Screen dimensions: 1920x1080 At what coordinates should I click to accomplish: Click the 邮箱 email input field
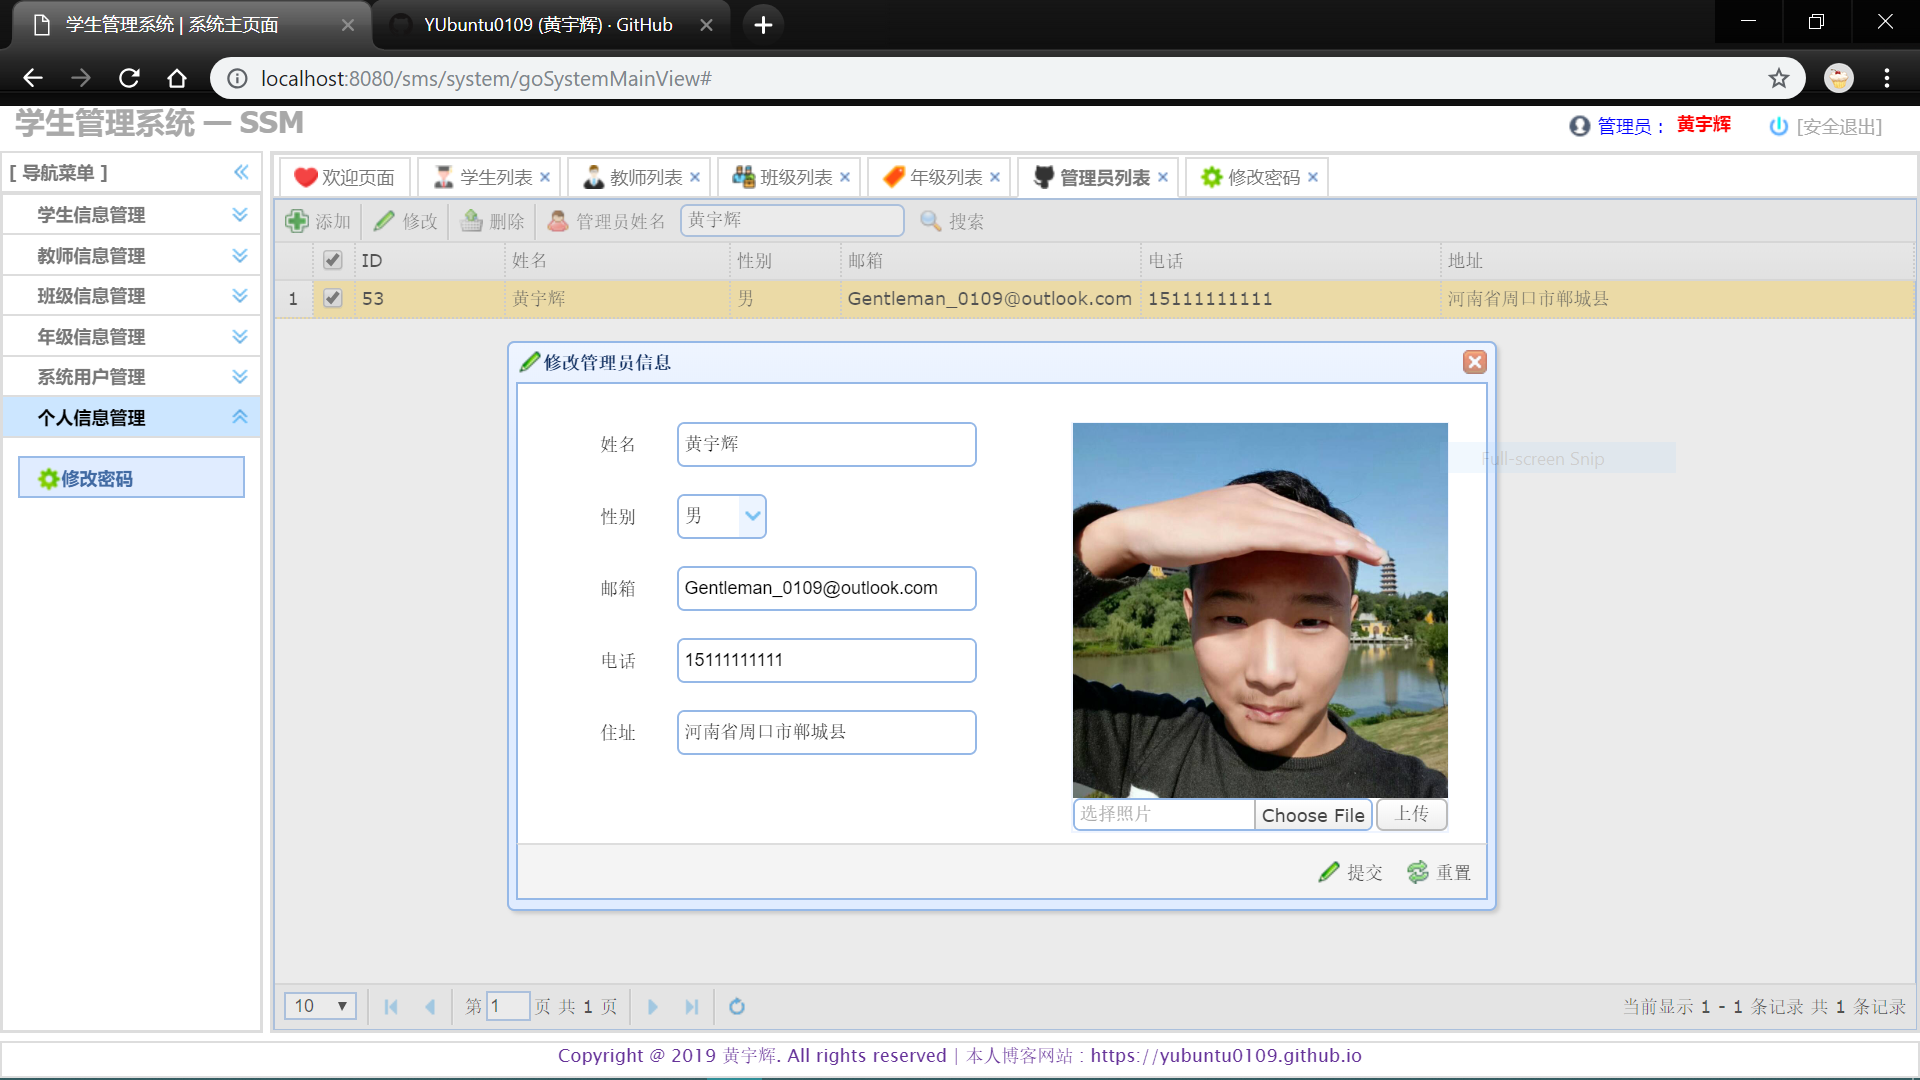[826, 588]
